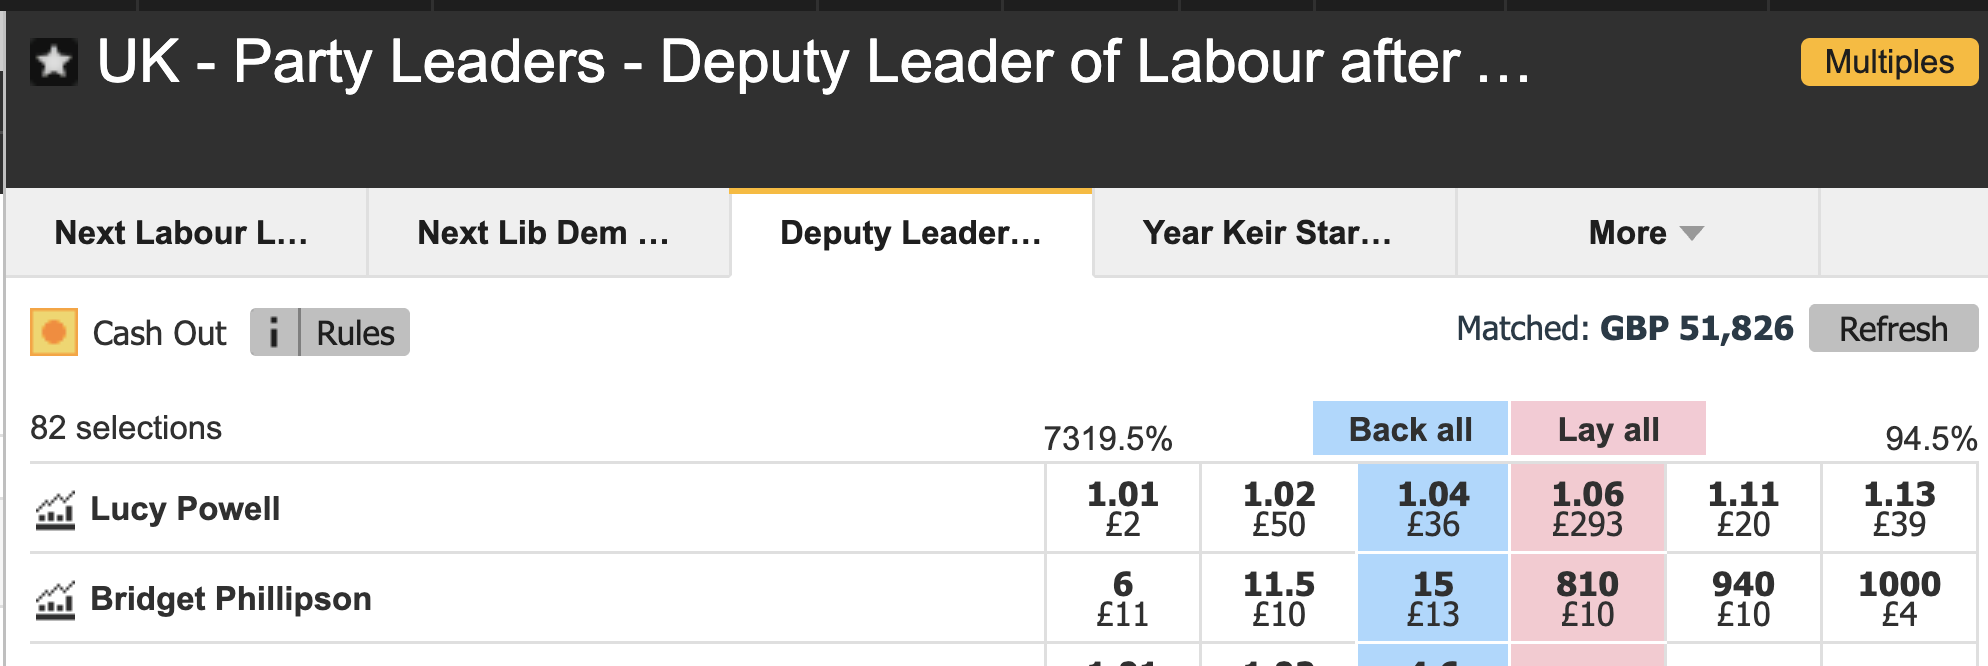Open the market Rules button
This screenshot has height=666, width=1988.
click(355, 332)
